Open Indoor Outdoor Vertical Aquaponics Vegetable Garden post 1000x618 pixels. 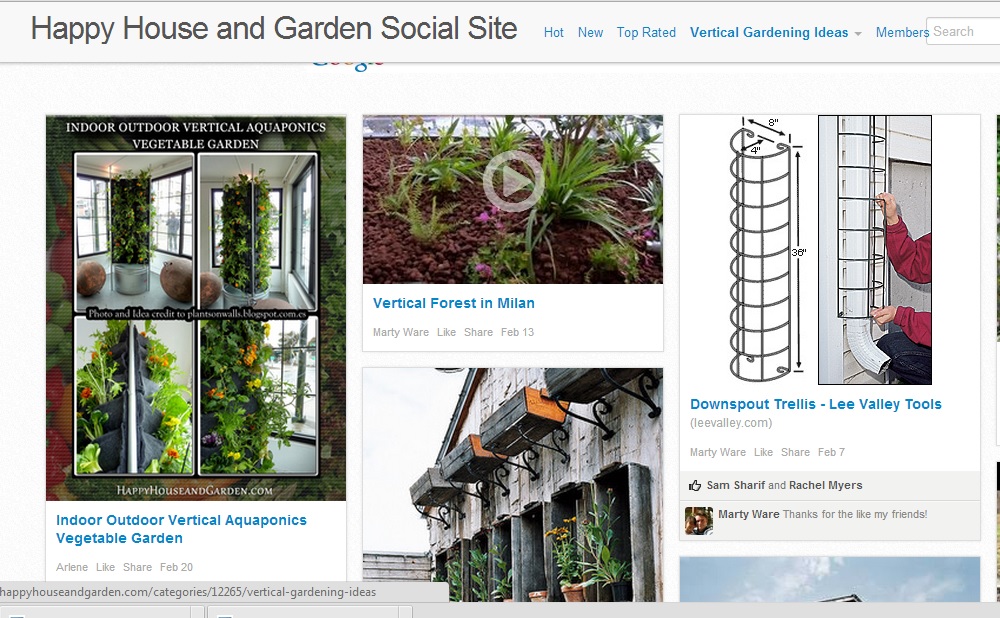[x=181, y=529]
